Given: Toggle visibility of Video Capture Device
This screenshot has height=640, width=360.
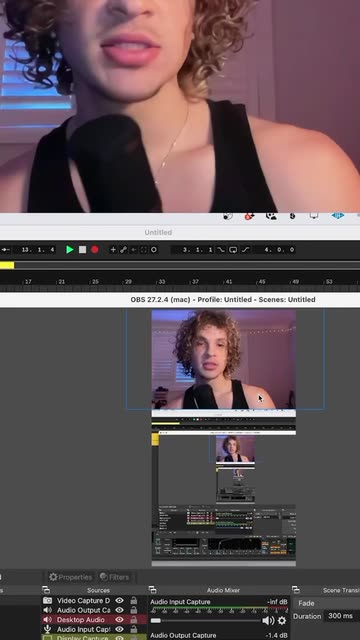Looking at the screenshot, I should tap(119, 600).
